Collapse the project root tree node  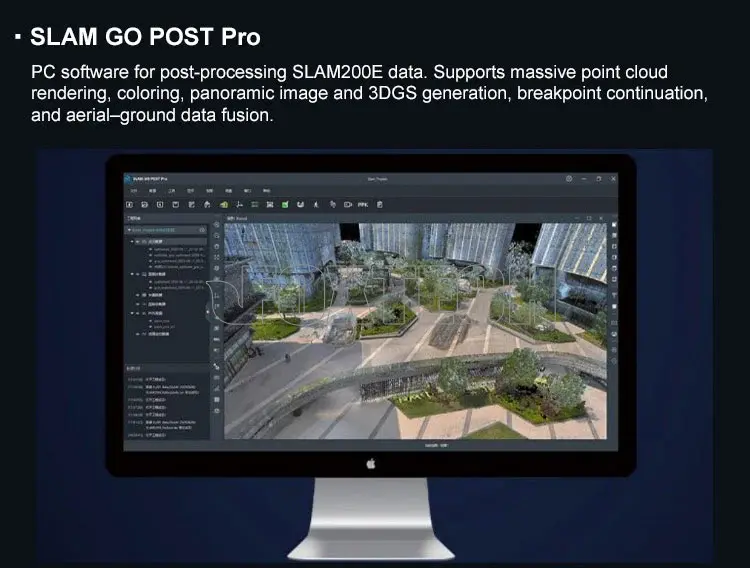[x=129, y=229]
